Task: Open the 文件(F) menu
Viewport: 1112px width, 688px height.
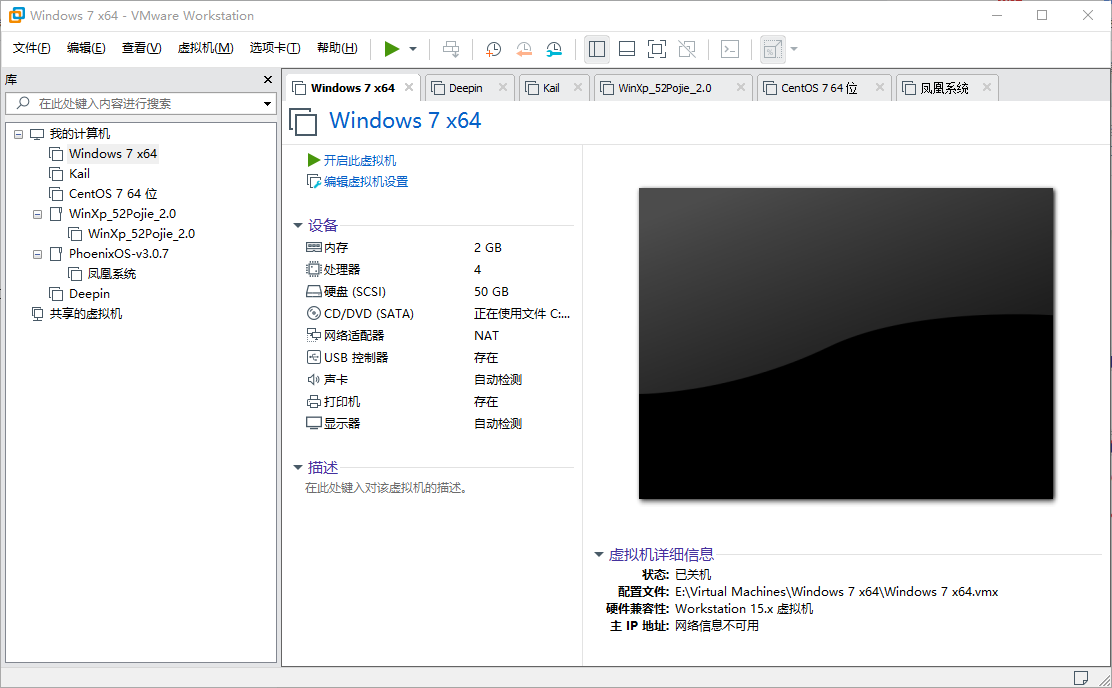Action: pos(32,48)
